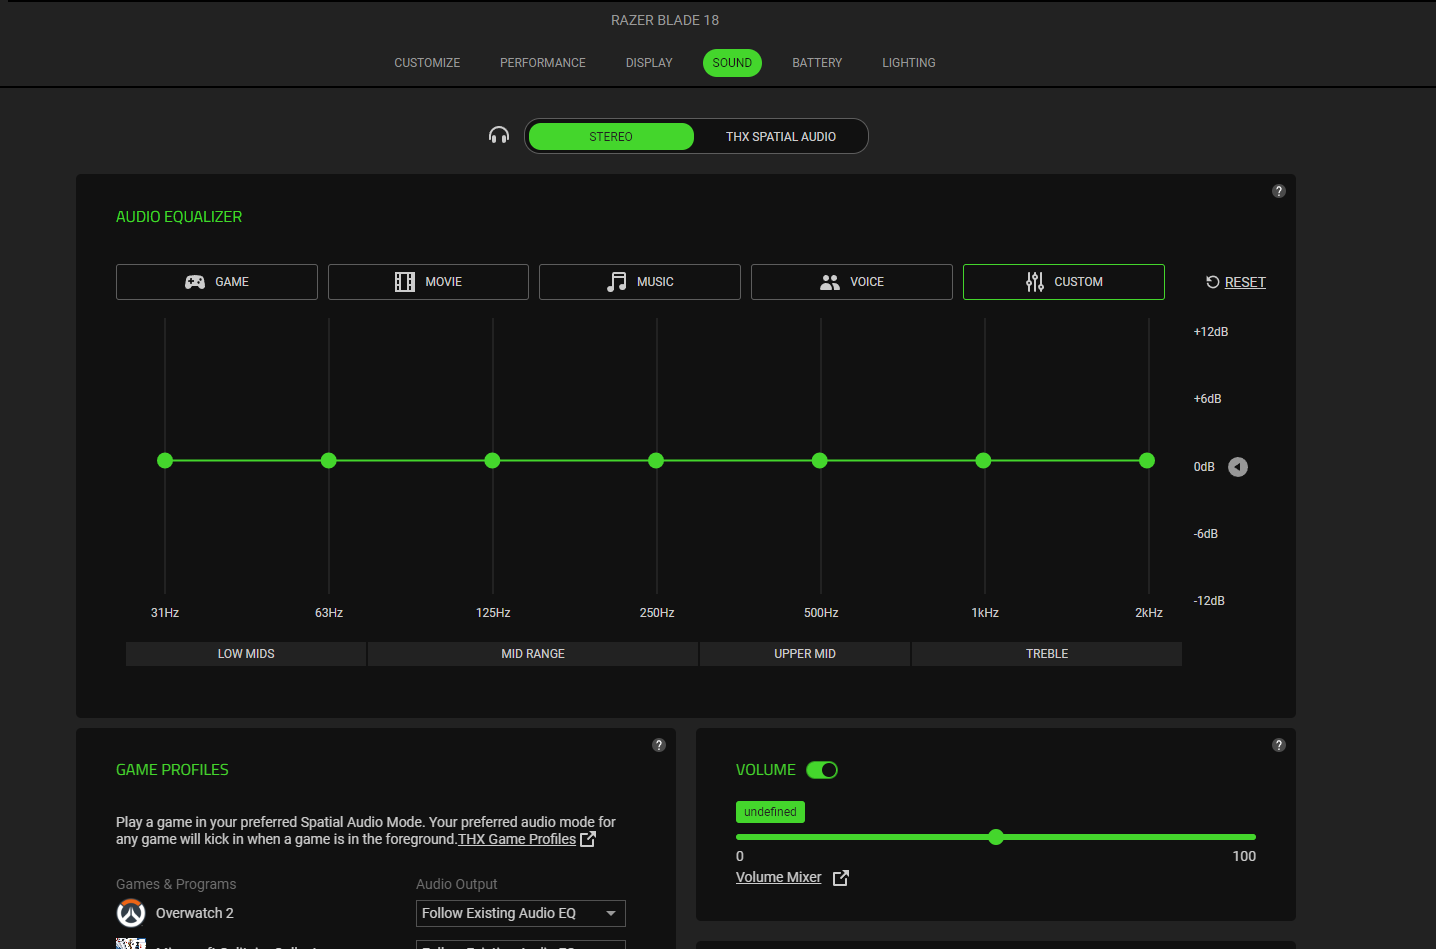Click the Upper Mid band label
The height and width of the screenshot is (949, 1436).
coord(805,654)
